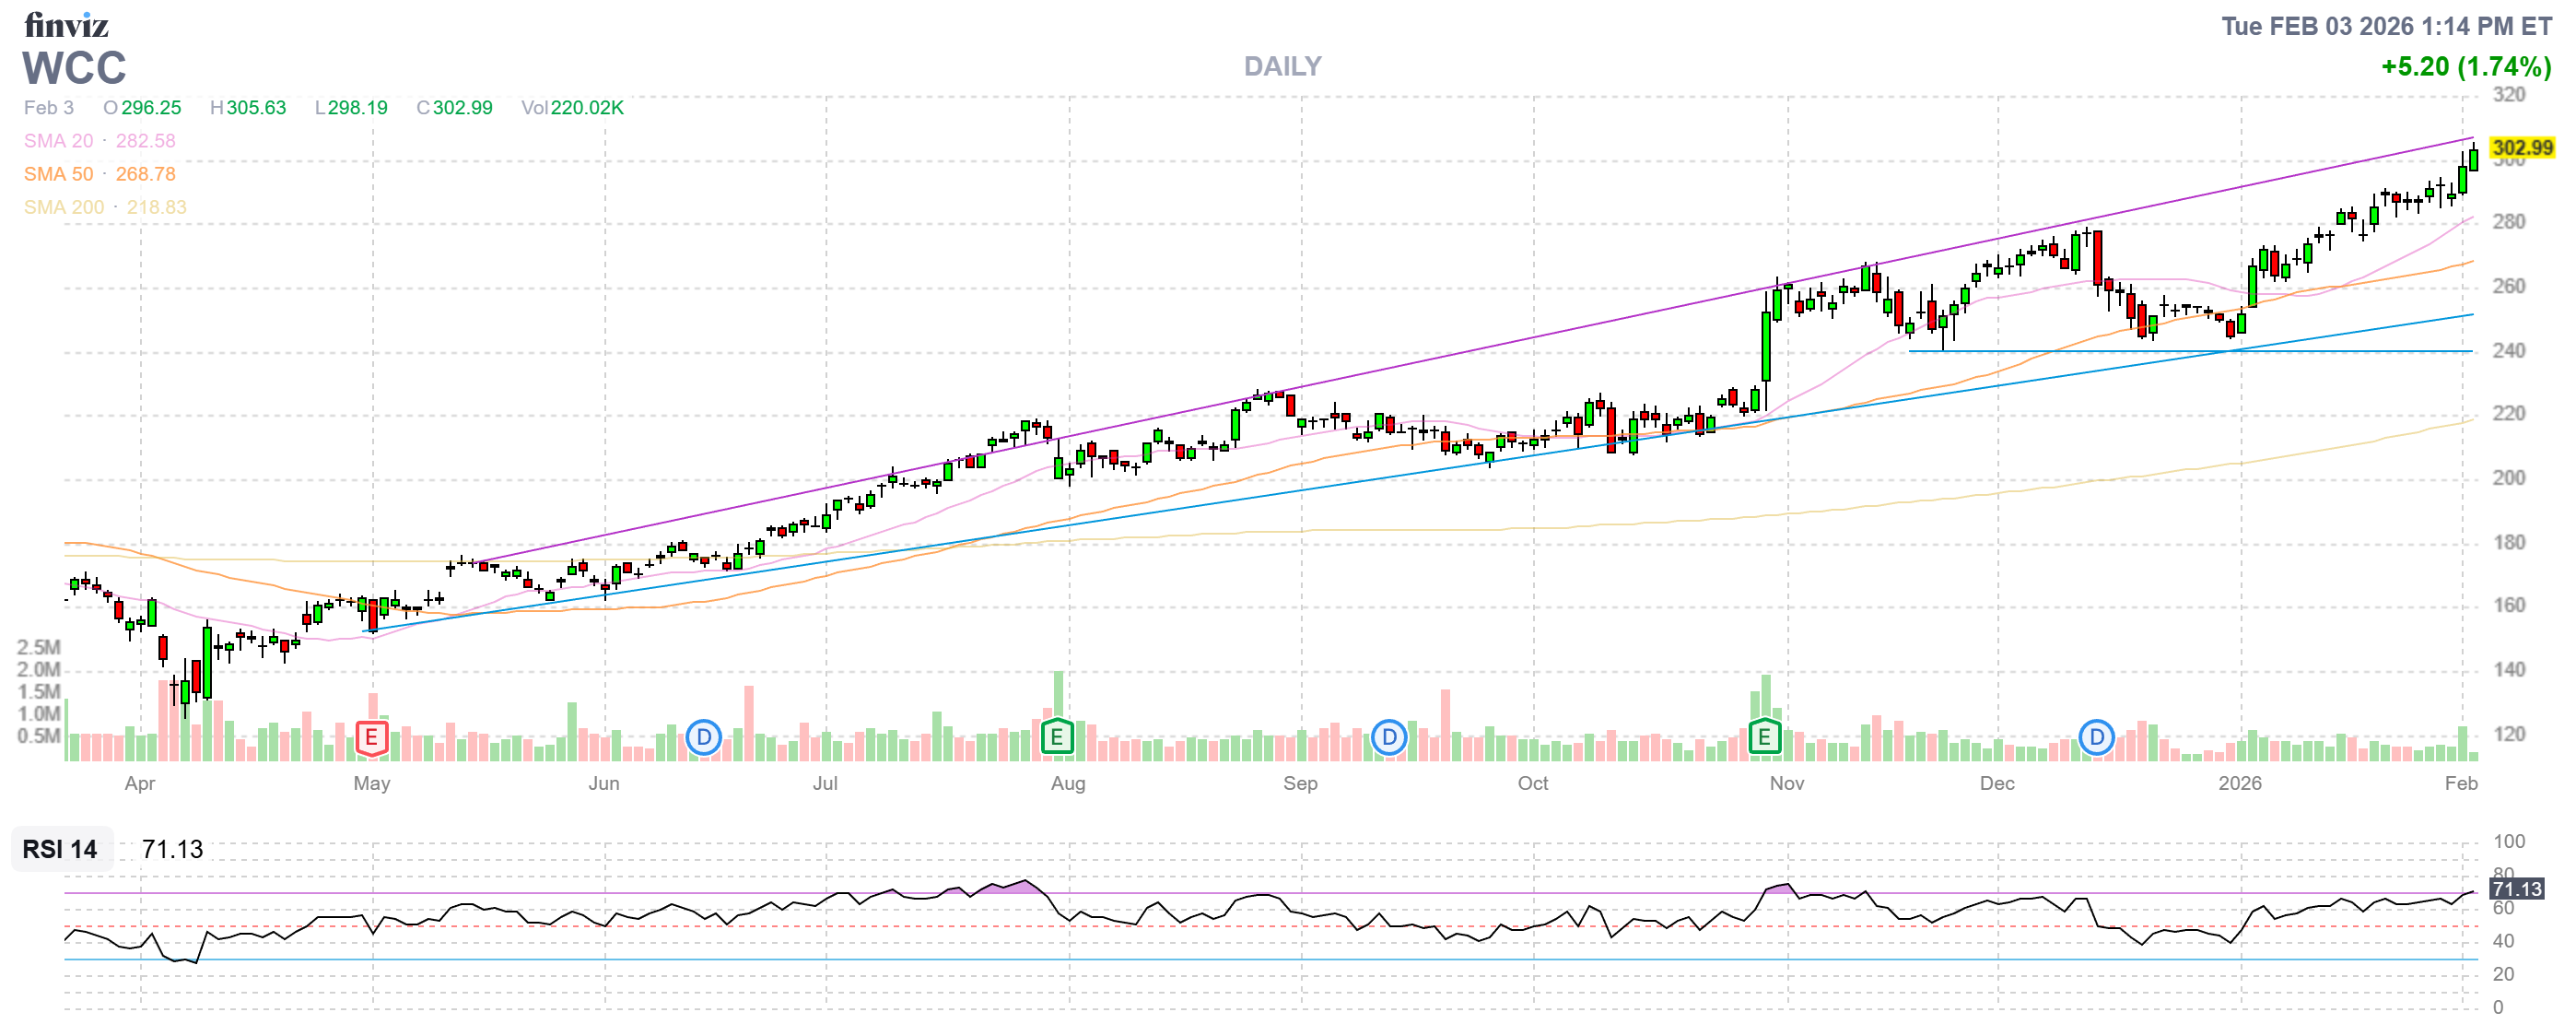2576x1036 pixels.
Task: Click the Vol 220.02K readout
Action: tap(572, 108)
